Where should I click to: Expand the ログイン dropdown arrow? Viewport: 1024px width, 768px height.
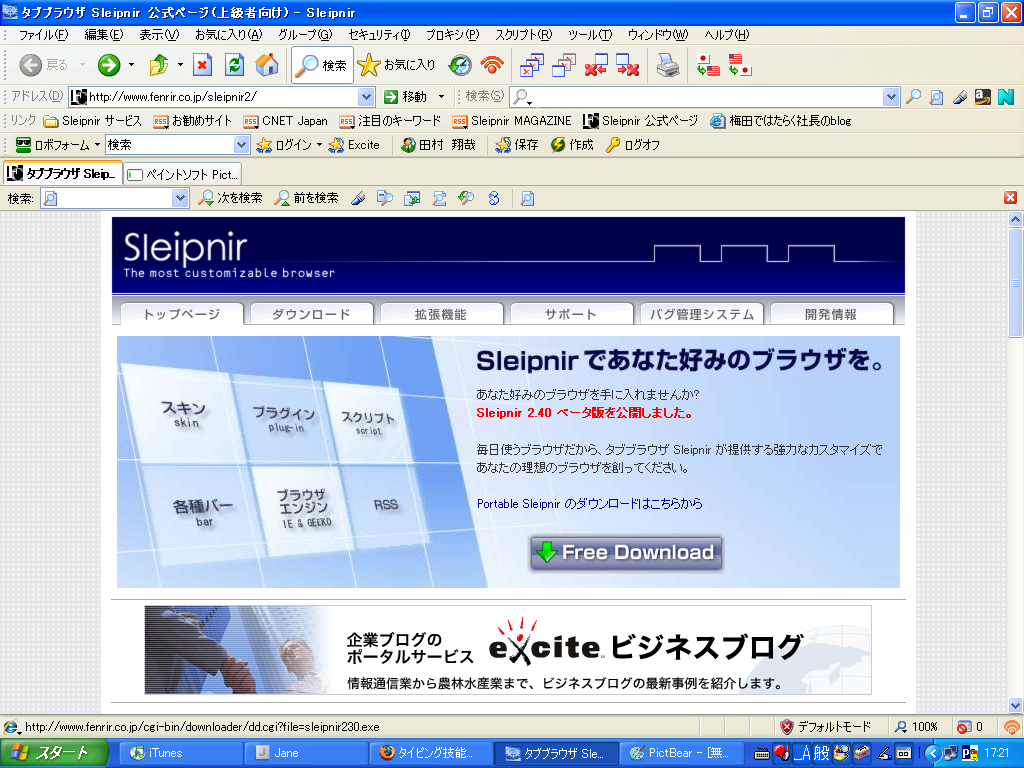319,145
